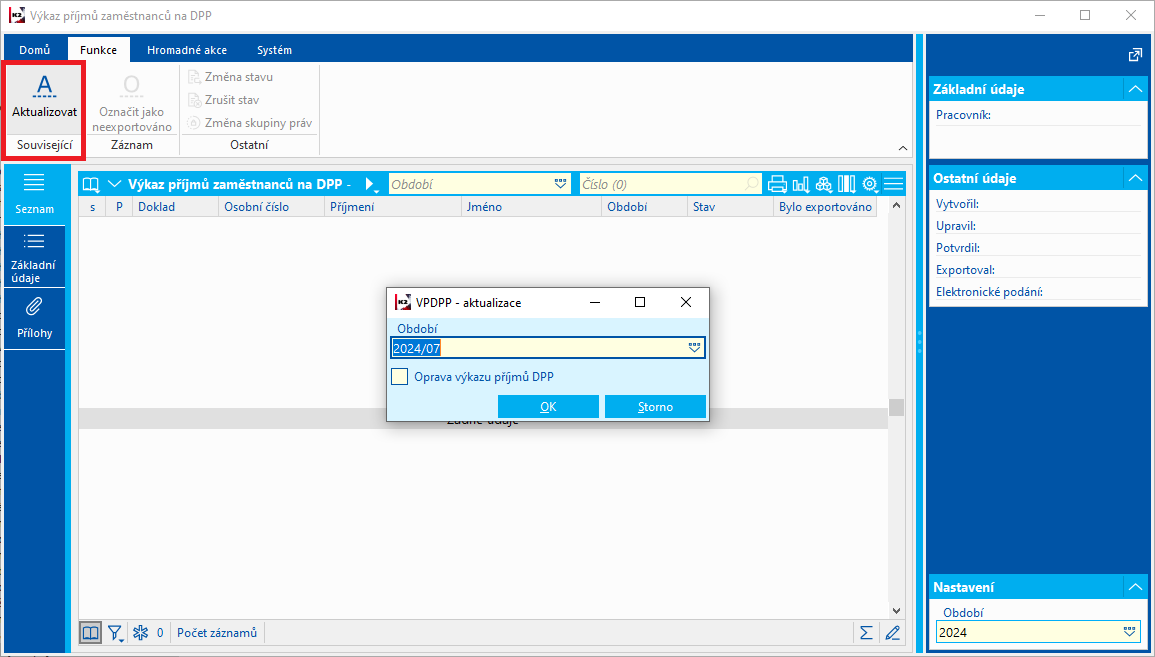This screenshot has height=657, width=1155.
Task: Close the VPDPP - aktualizace dialog
Action: [x=686, y=302]
